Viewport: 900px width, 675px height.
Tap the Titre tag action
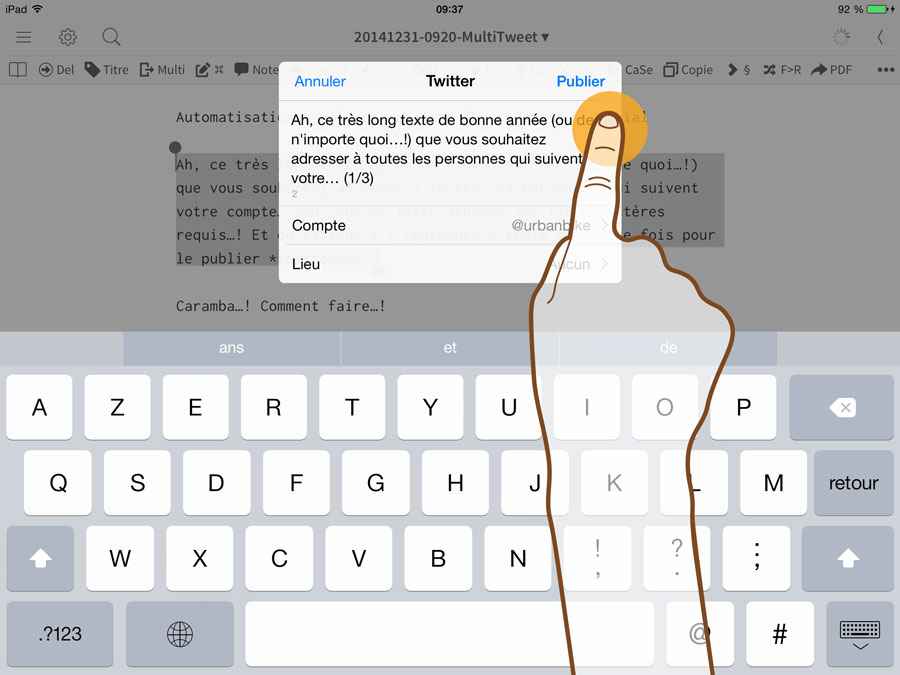click(x=107, y=70)
